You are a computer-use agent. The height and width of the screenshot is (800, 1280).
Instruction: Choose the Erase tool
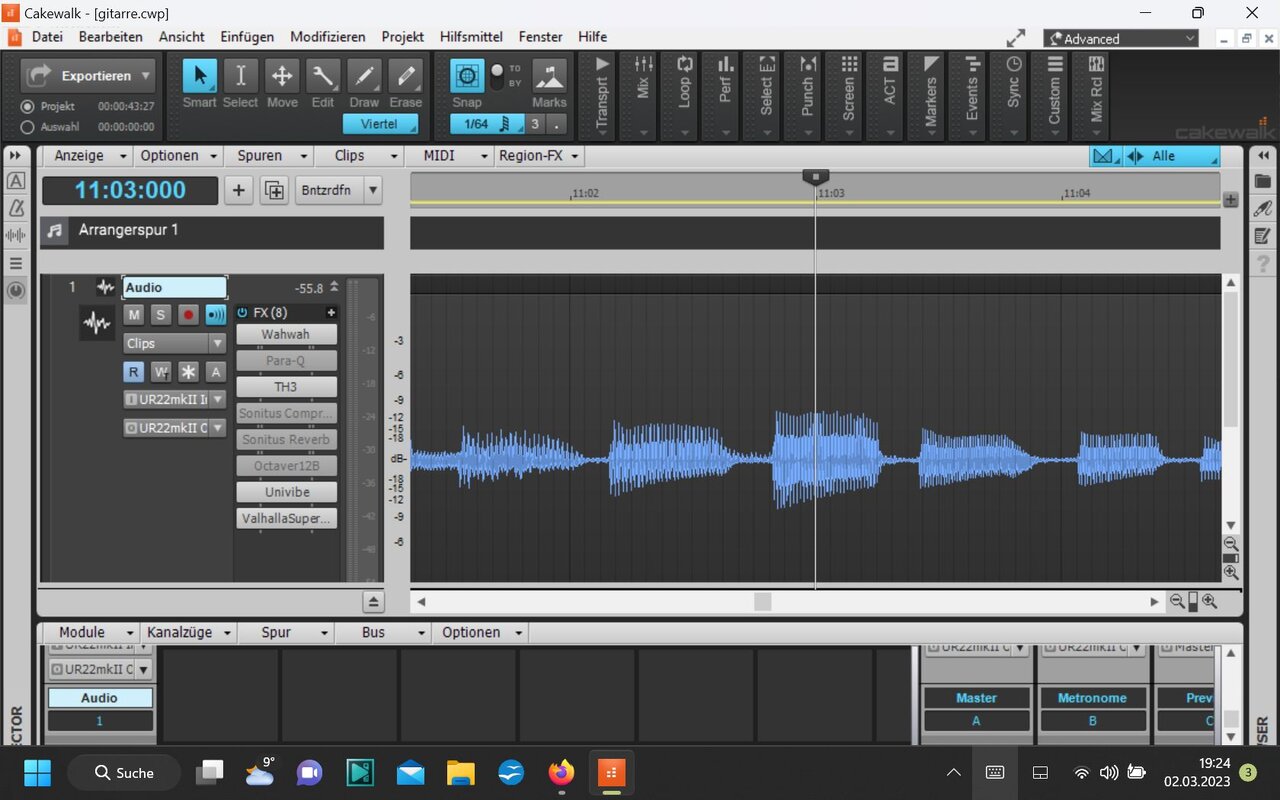pos(405,76)
